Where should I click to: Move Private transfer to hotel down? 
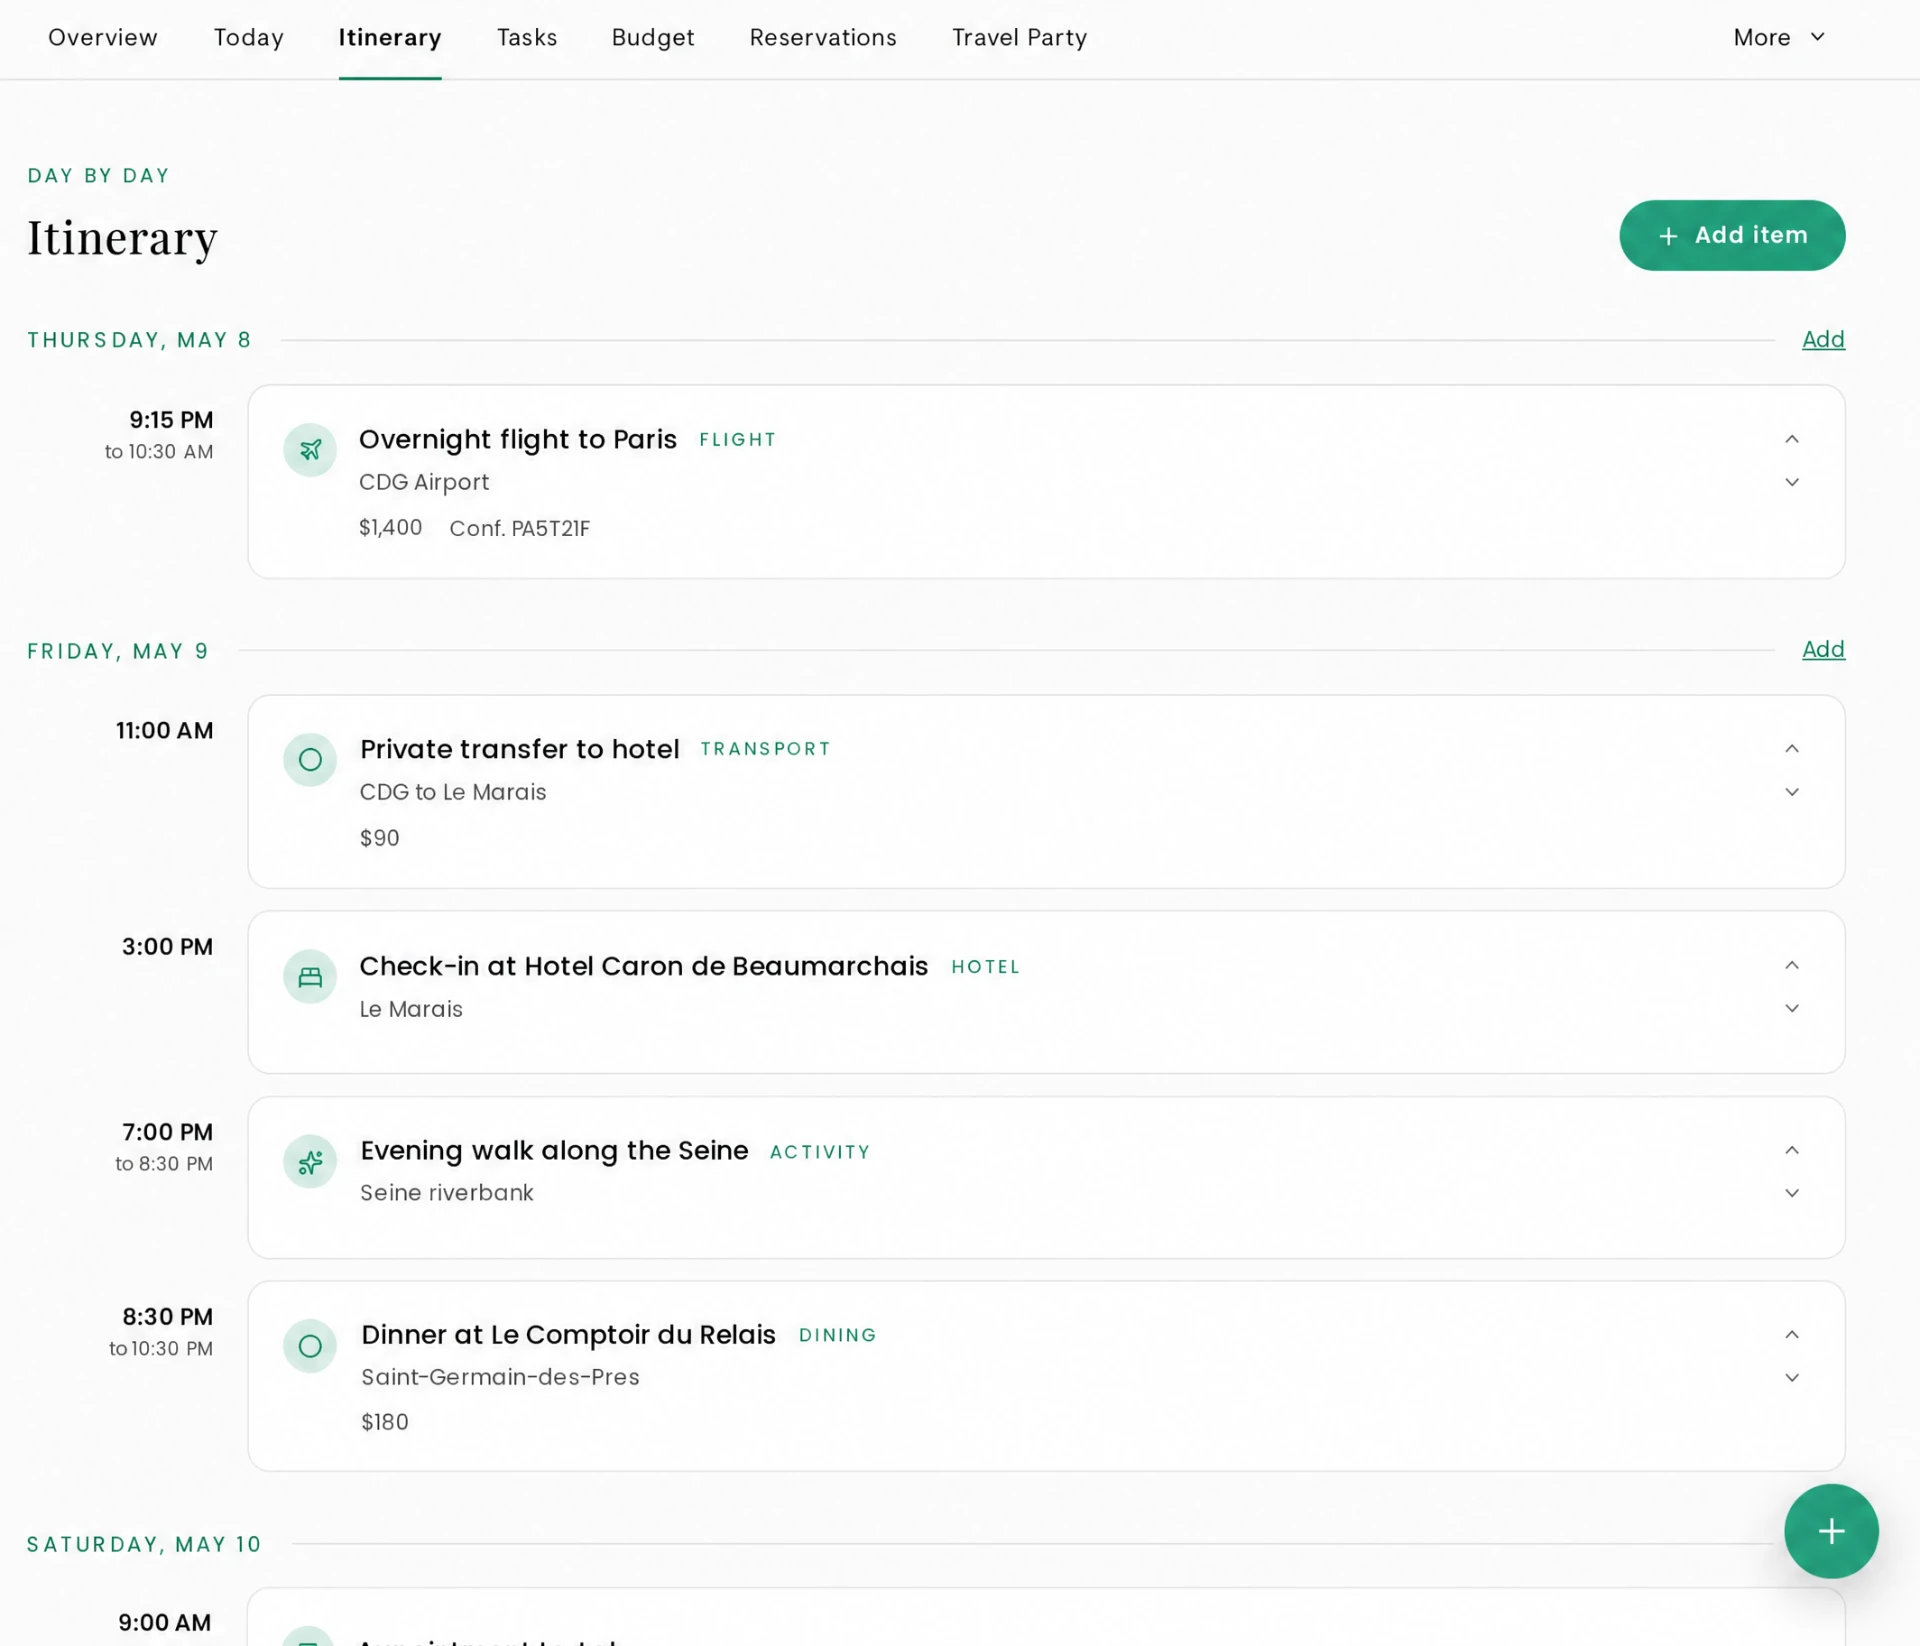click(1792, 792)
